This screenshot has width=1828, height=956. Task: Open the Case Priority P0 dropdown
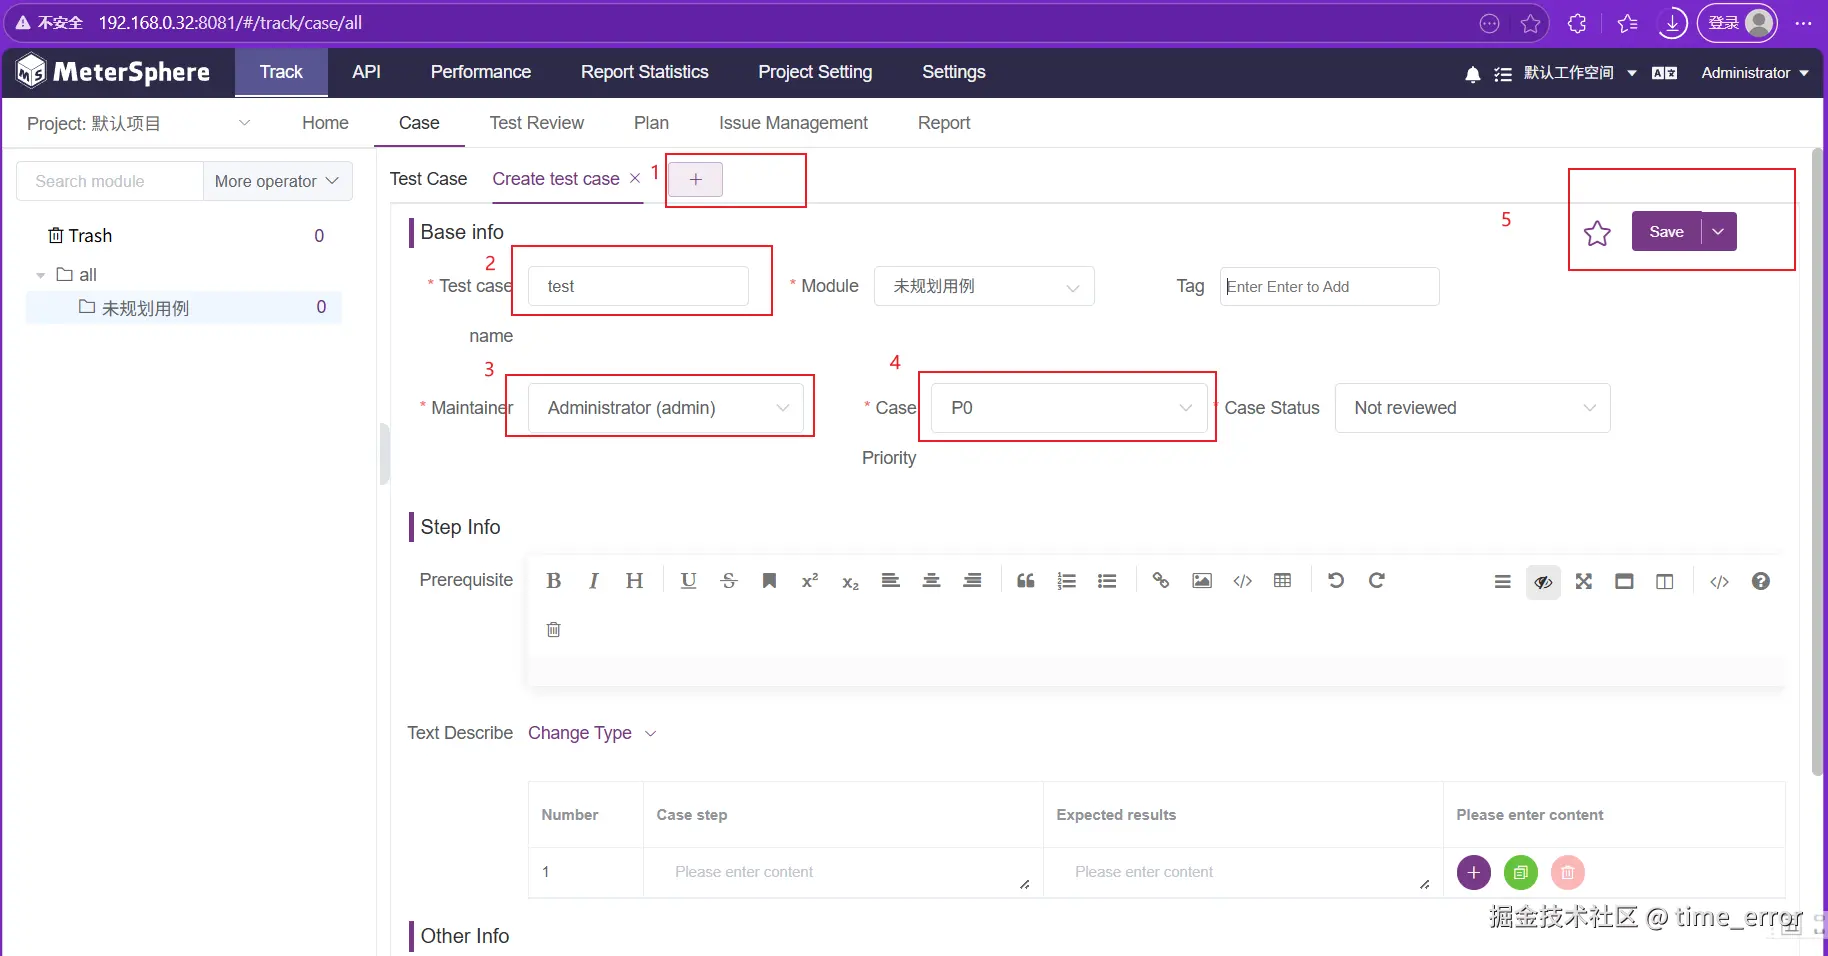(x=1069, y=408)
